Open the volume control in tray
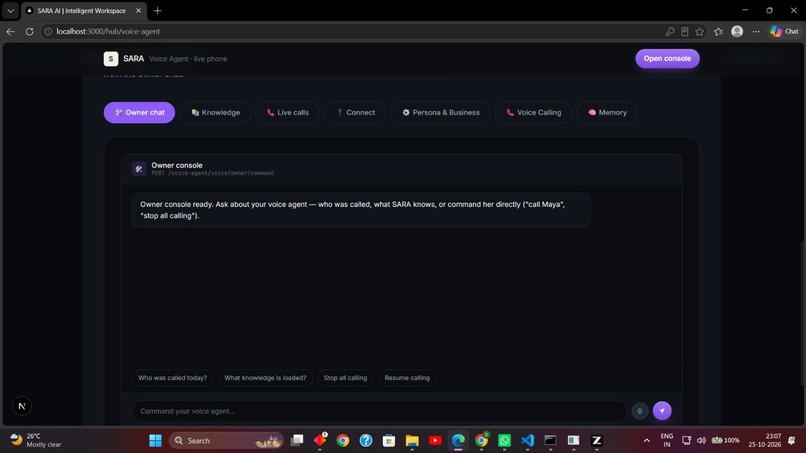Screen dimensions: 806x453 701,441
